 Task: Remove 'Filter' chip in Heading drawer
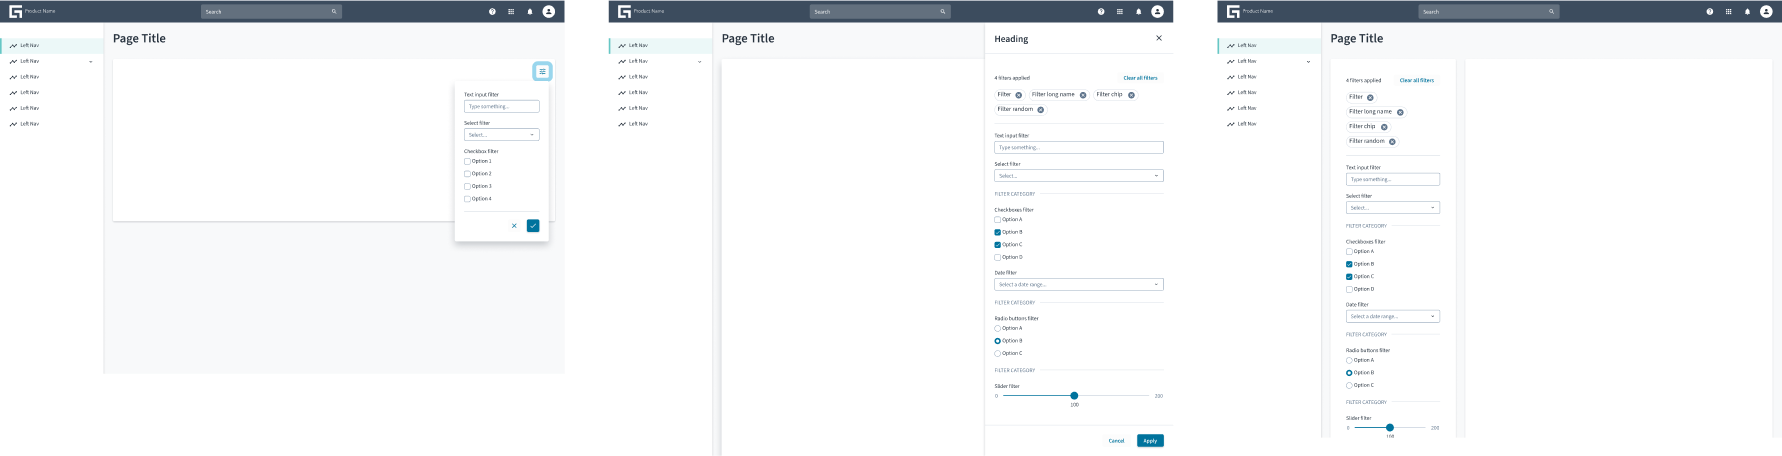[x=1019, y=95]
